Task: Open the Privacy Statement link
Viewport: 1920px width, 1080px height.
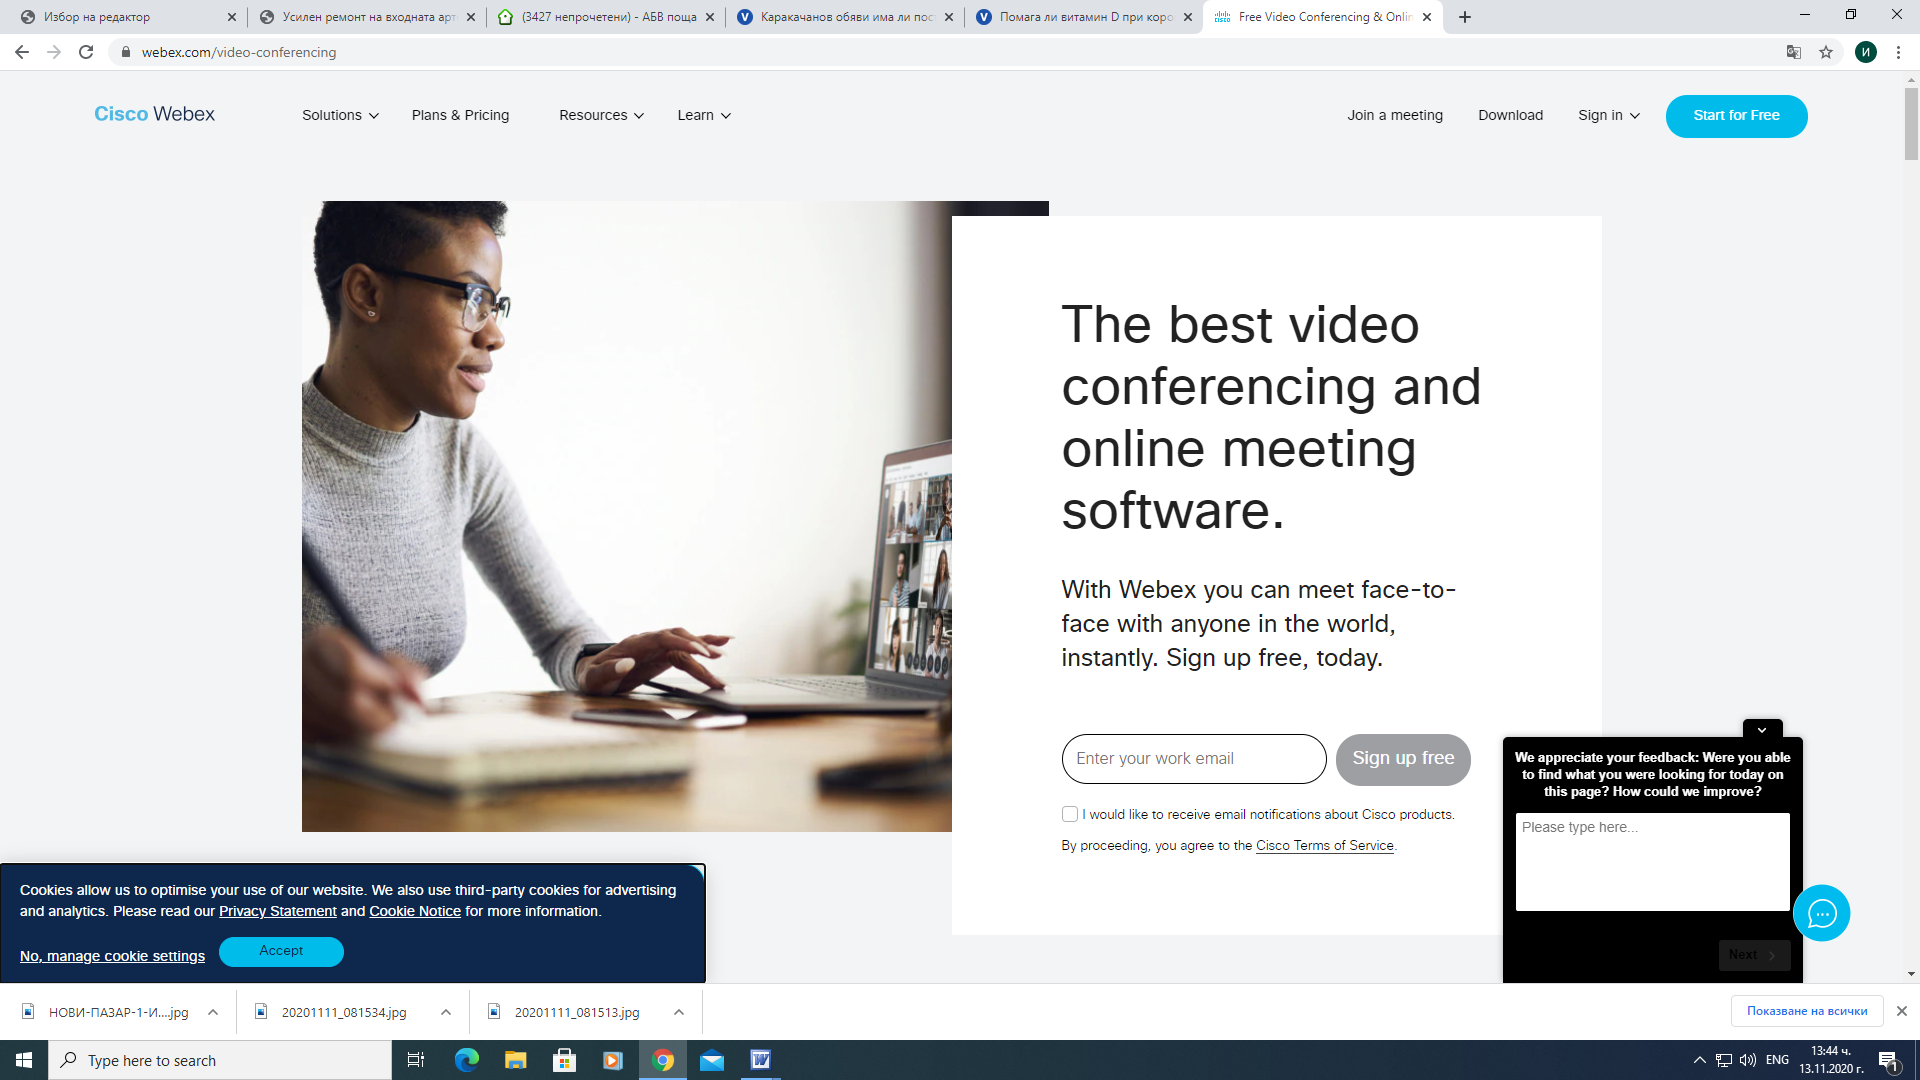Action: coord(278,911)
